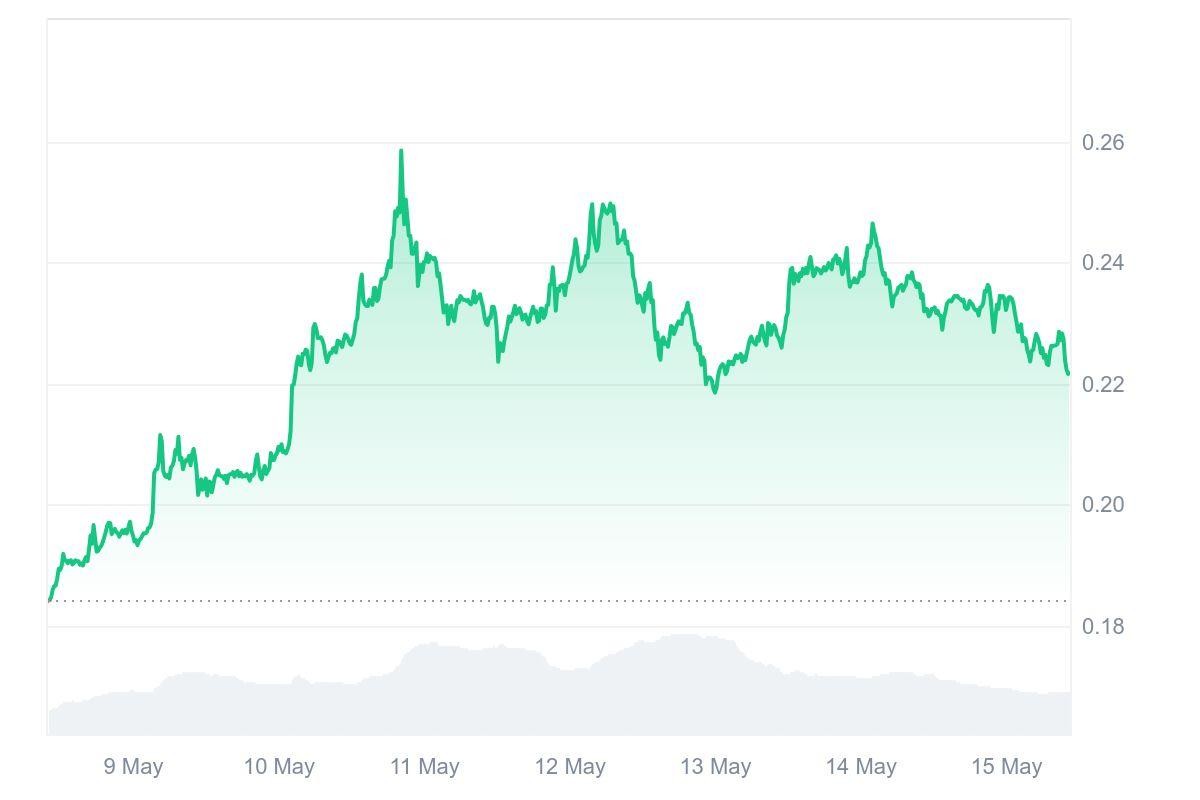Click the 15 May date label

click(x=1007, y=767)
